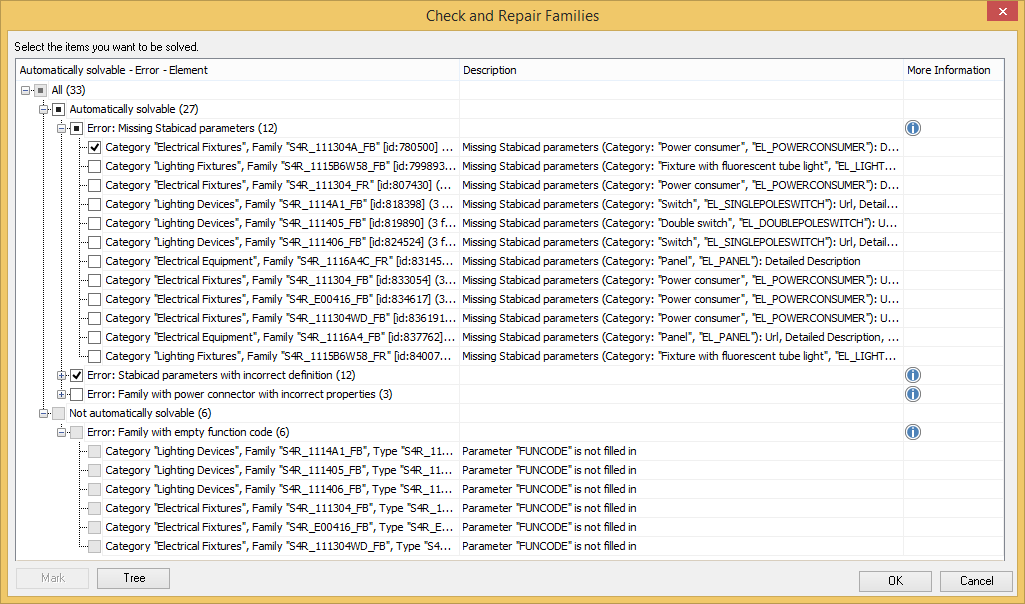Viewport: 1025px width, 604px height.
Task: Click the More Information column header
Action: 953,70
